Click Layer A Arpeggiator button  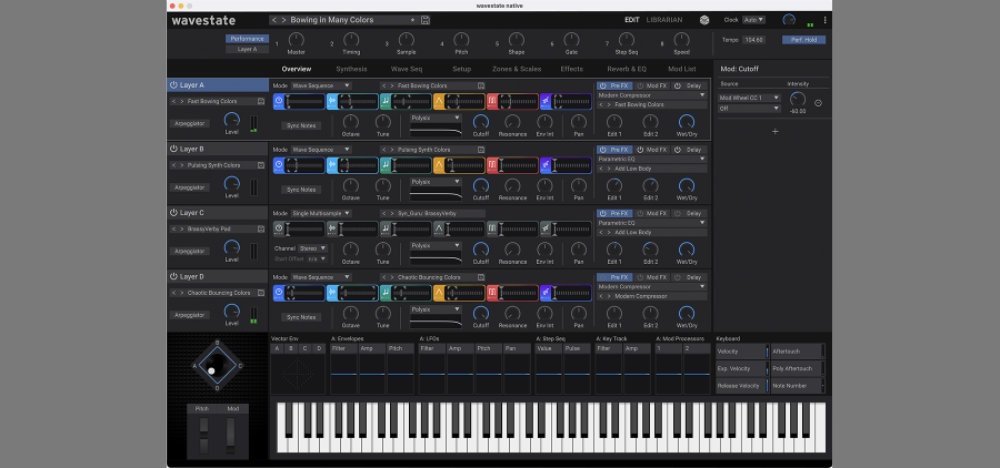190,124
